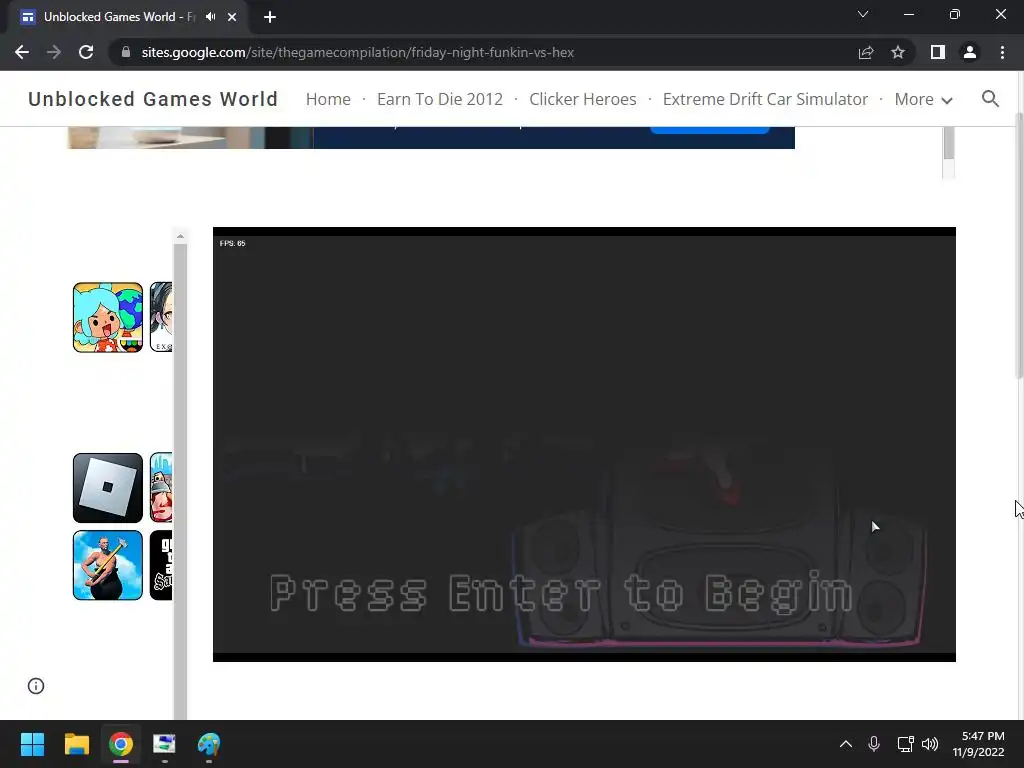Open Roblox game thumbnail
The width and height of the screenshot is (1024, 768).
[108, 488]
